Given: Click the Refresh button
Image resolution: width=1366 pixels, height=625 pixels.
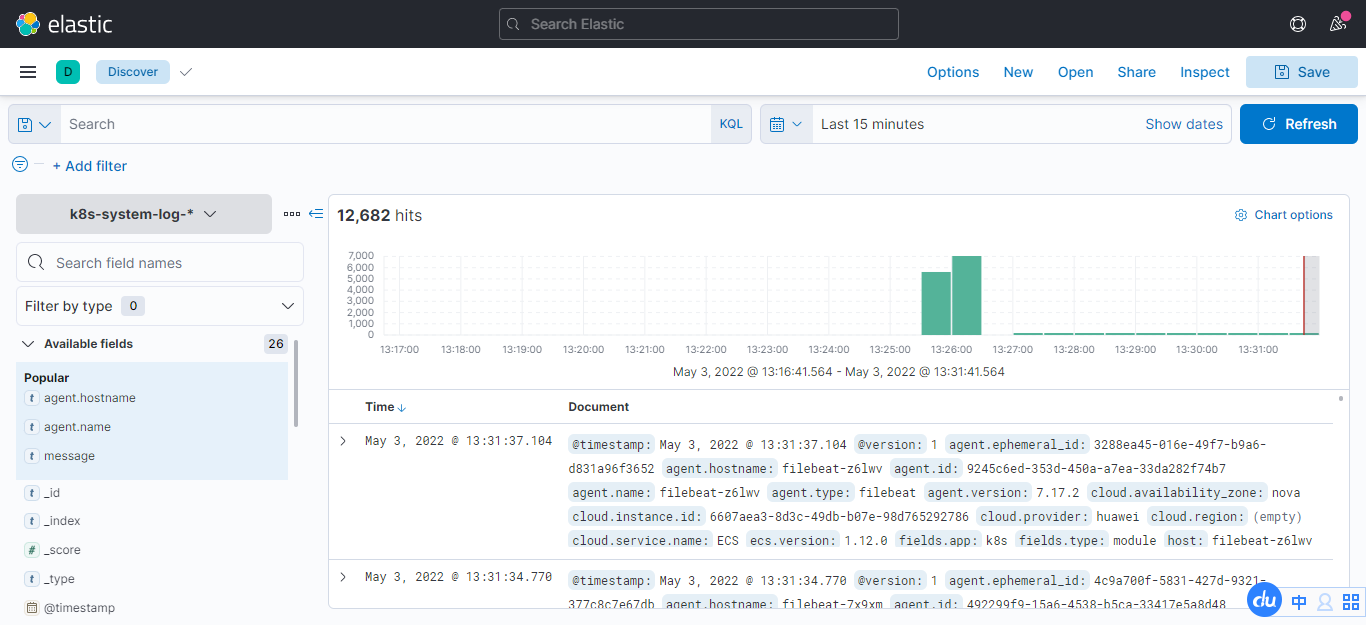Looking at the screenshot, I should coord(1299,124).
